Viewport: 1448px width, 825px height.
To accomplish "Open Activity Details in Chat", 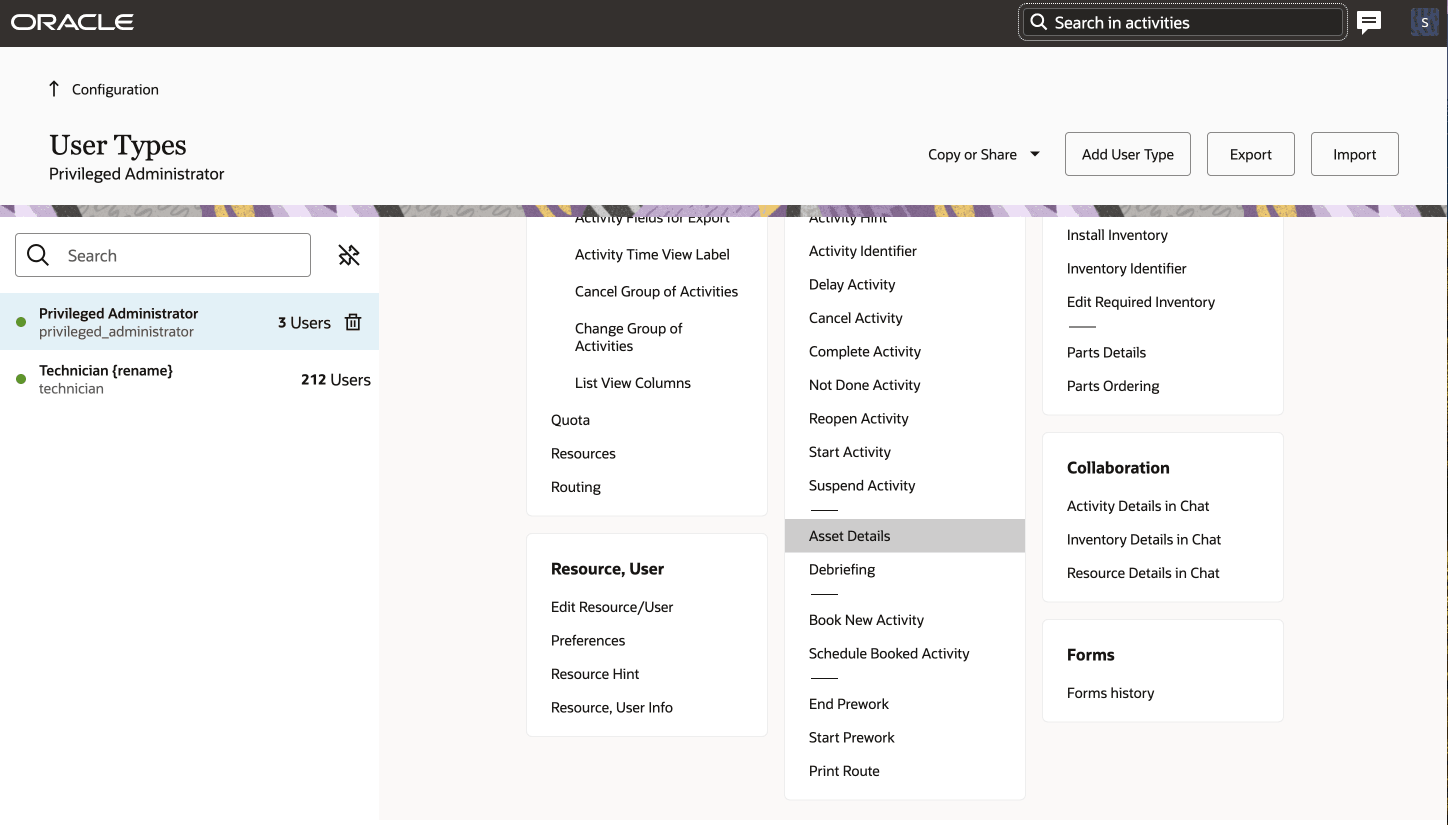I will pyautogui.click(x=1138, y=506).
